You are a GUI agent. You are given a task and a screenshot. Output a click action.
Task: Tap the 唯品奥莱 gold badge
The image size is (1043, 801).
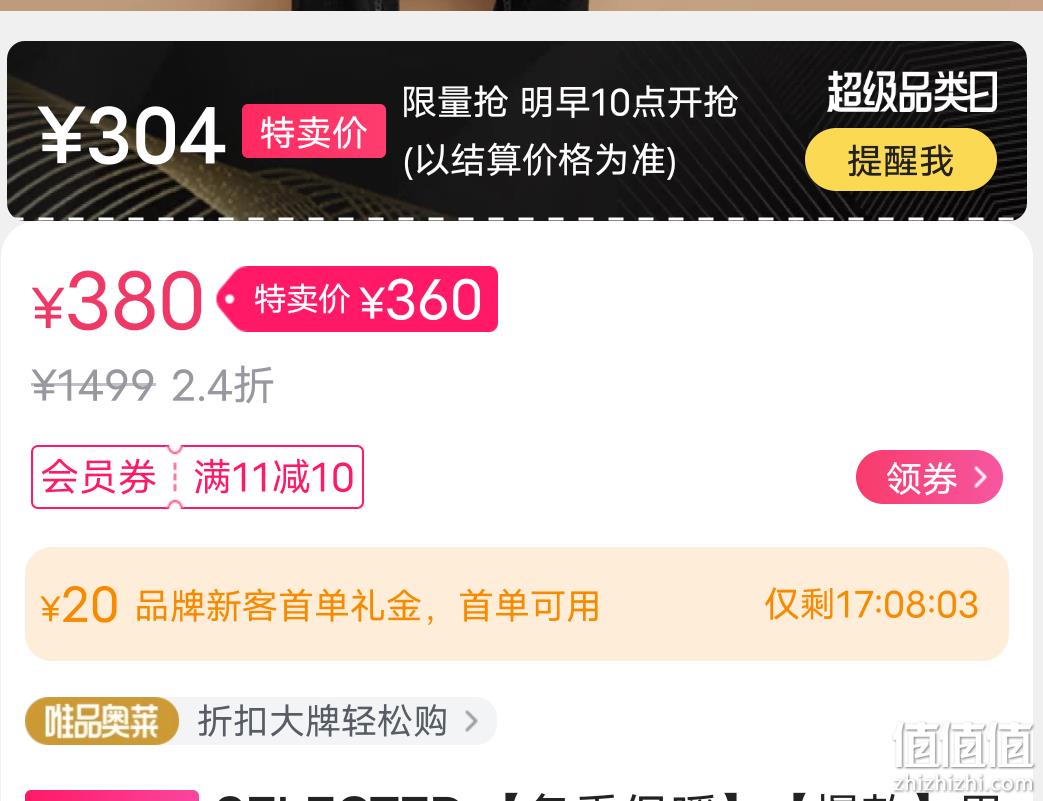(102, 721)
